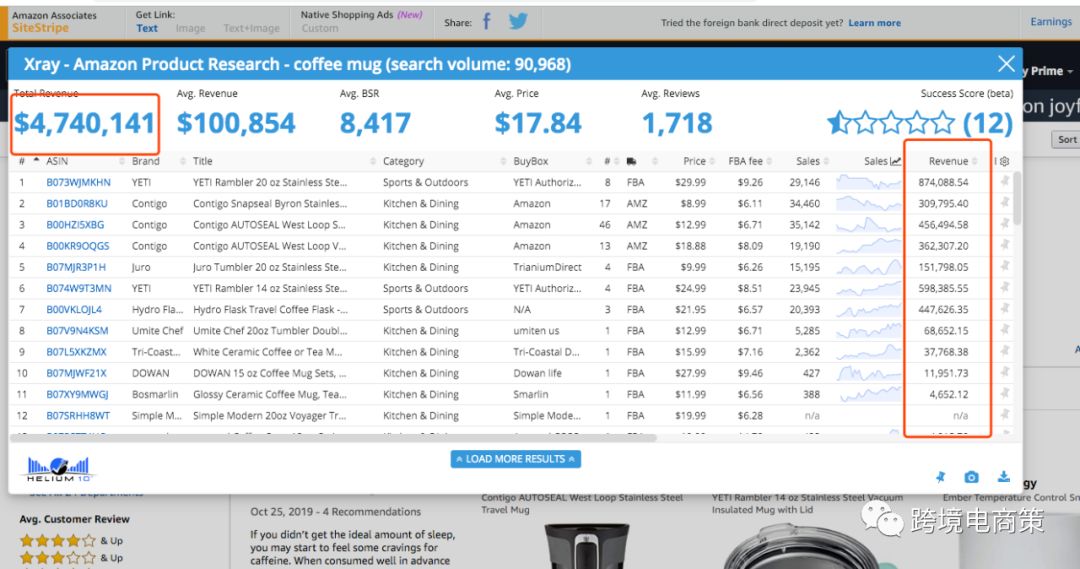The image size is (1080, 569).
Task: Open YETI Rambler 14 oz product title on page
Action: [807, 504]
